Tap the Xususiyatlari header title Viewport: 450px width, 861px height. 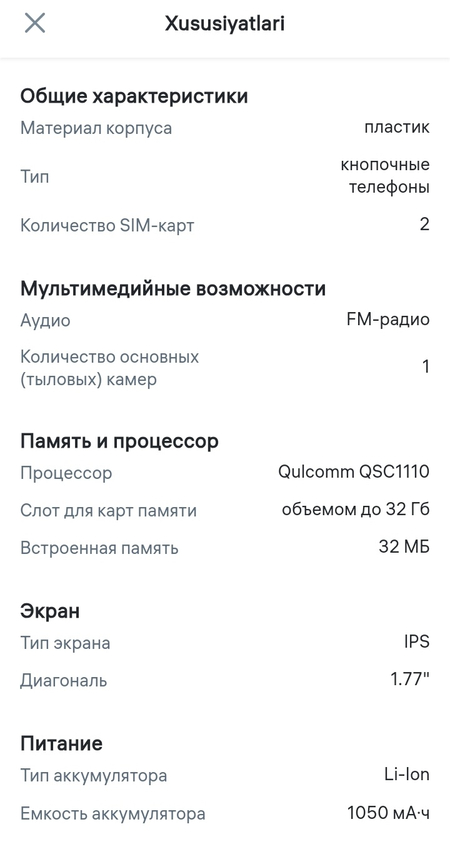(x=225, y=24)
